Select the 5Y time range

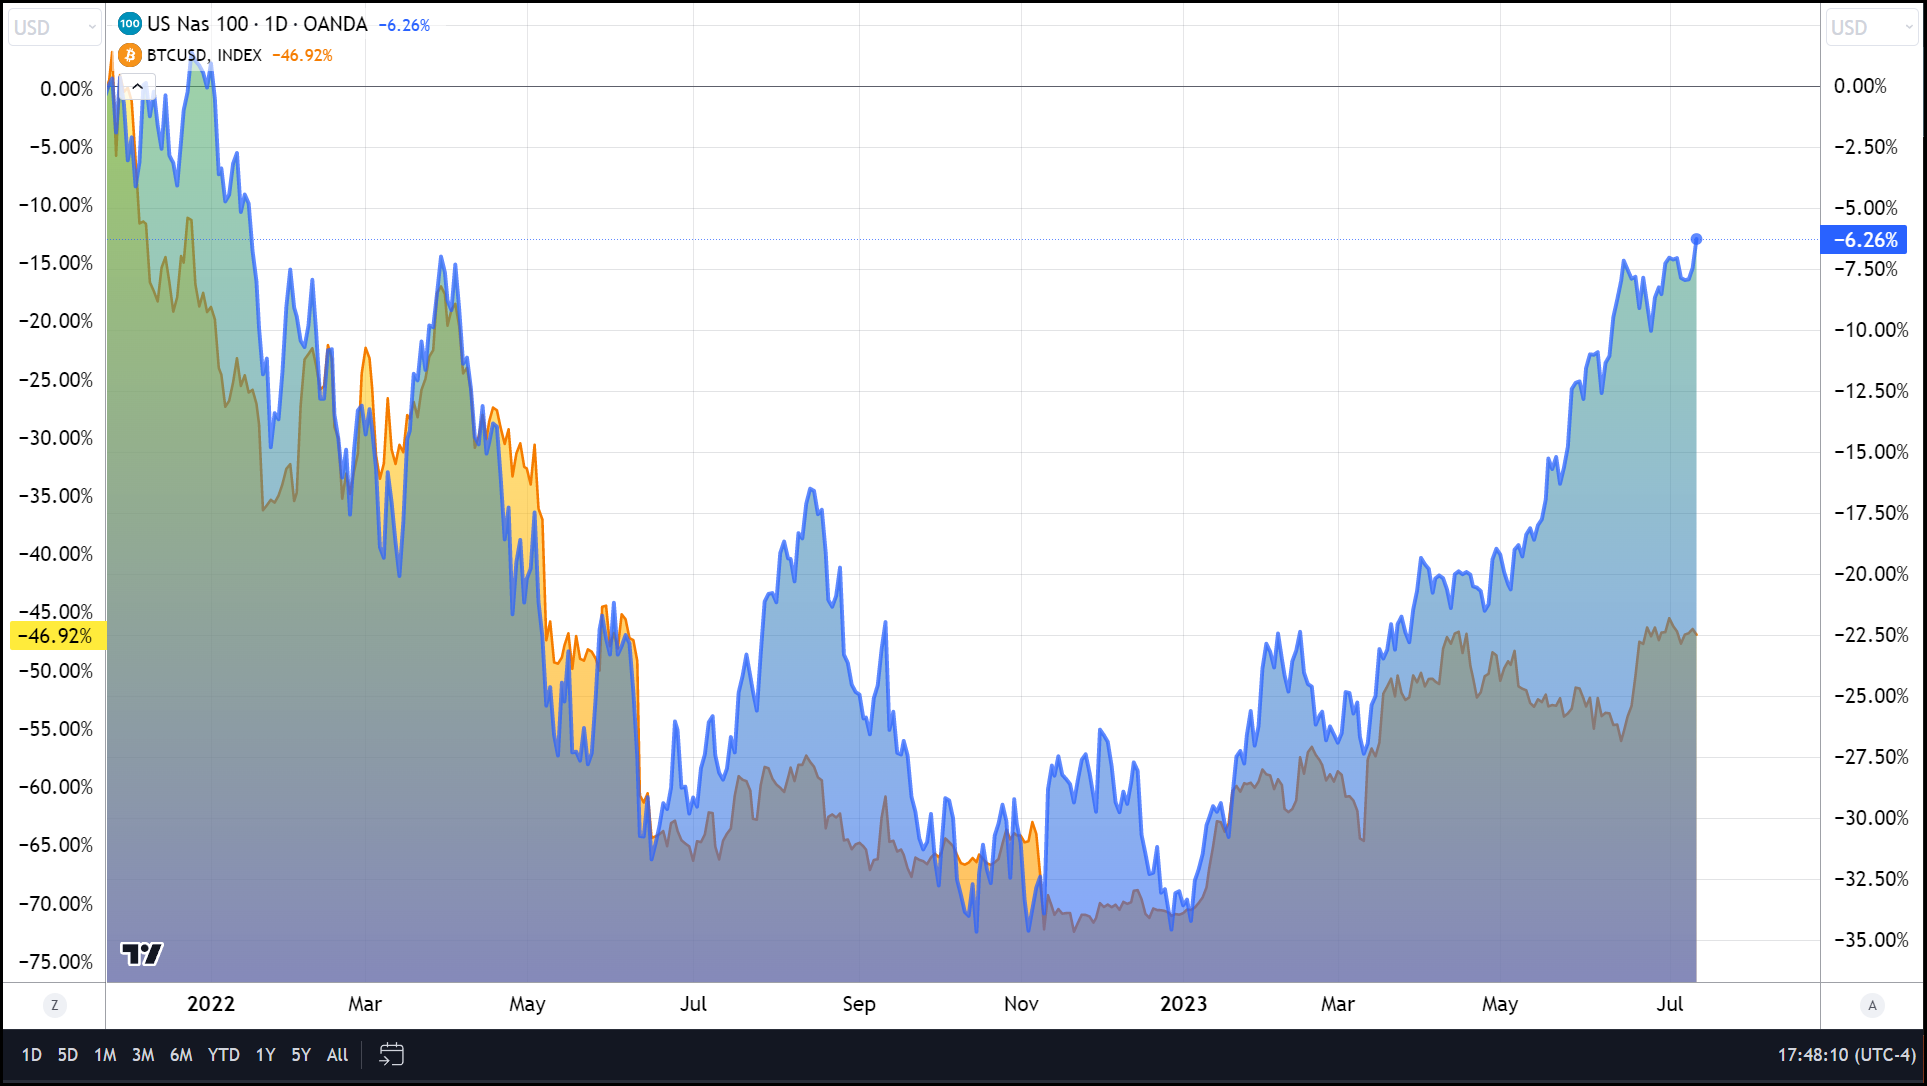(301, 1055)
